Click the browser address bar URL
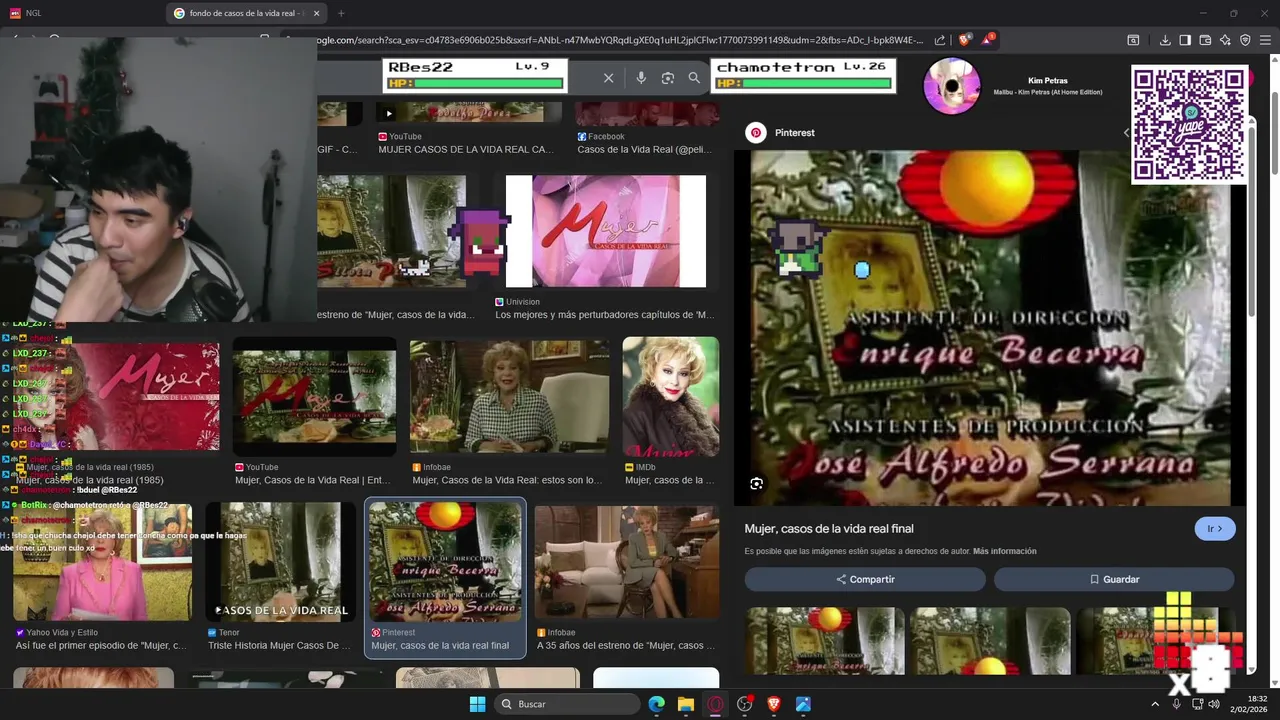This screenshot has width=1280, height=720. [620, 40]
